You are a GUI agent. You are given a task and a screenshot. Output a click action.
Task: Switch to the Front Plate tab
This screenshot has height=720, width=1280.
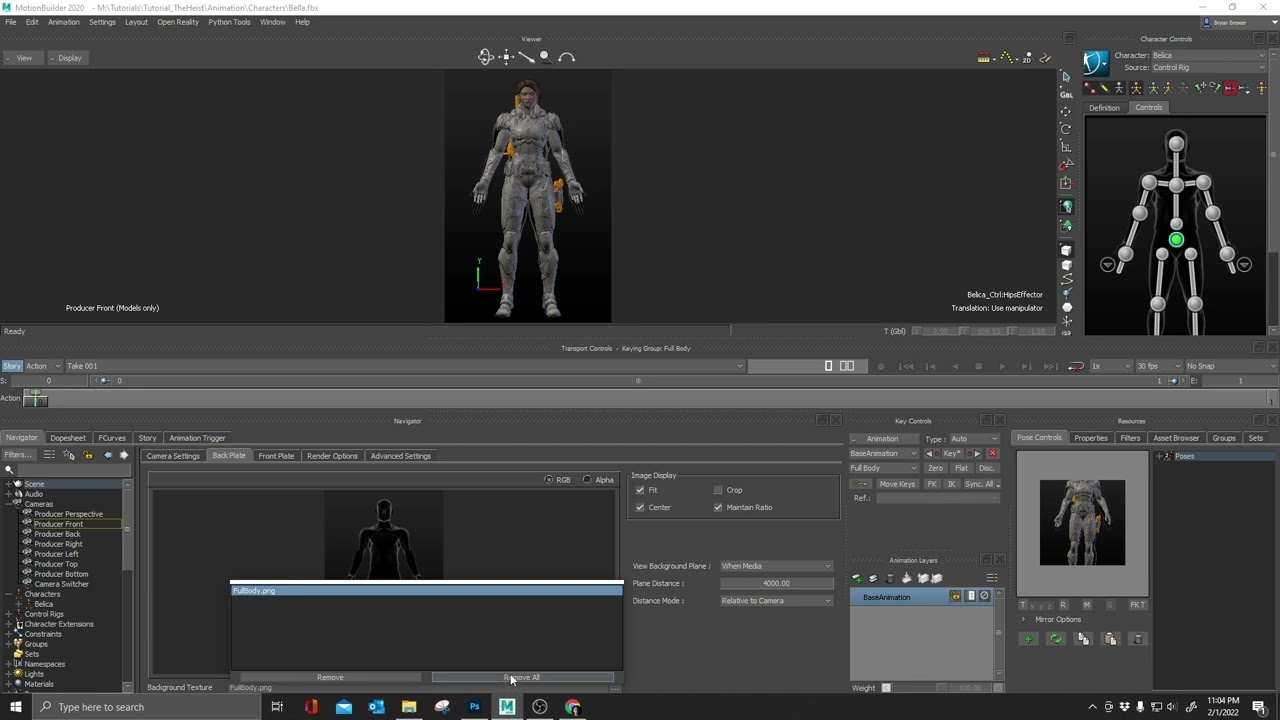(x=276, y=456)
